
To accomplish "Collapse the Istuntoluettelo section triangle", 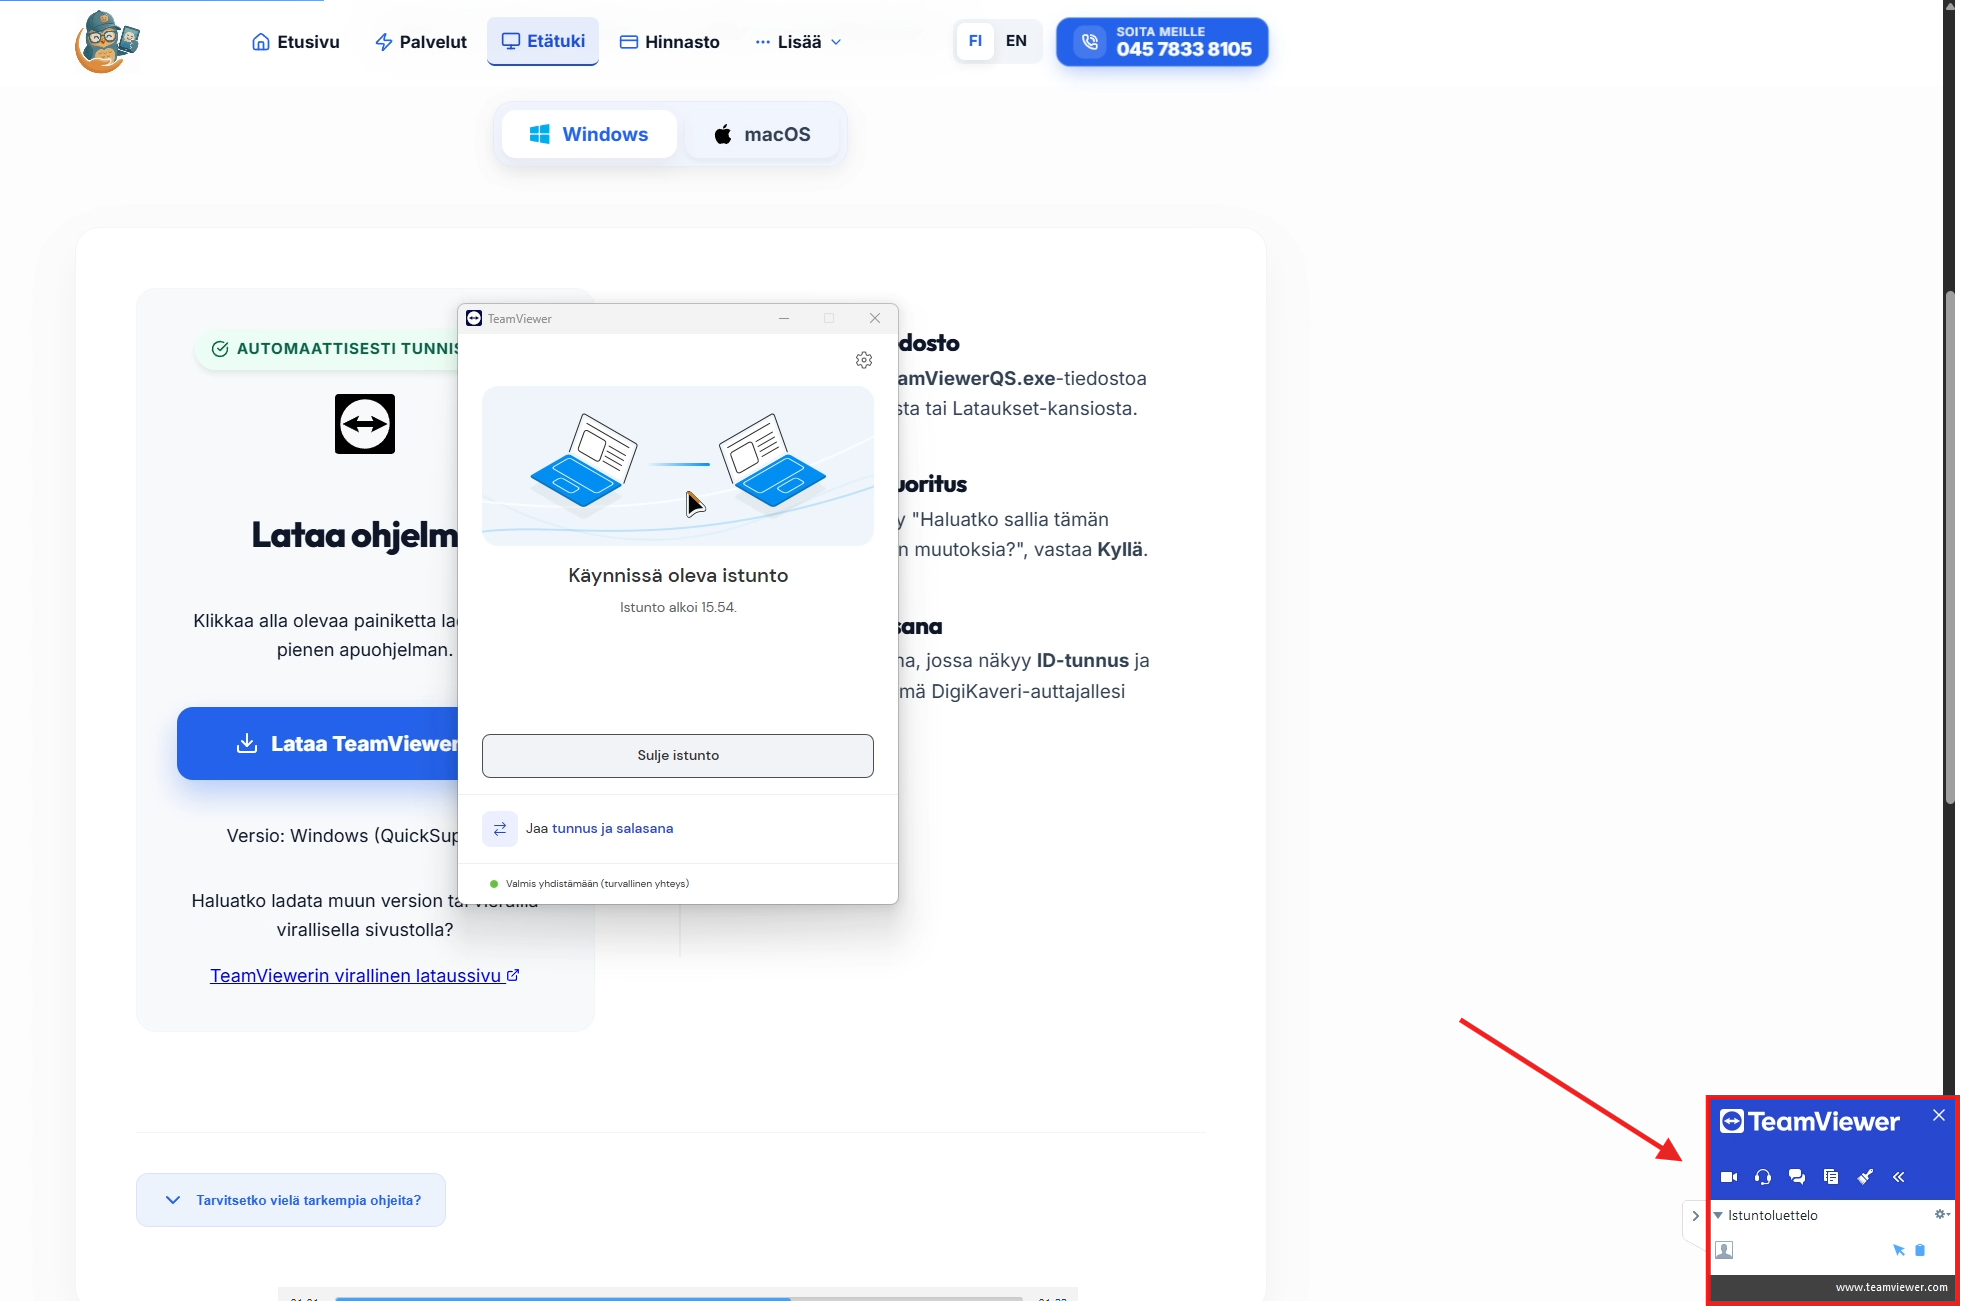I will coord(1718,1216).
